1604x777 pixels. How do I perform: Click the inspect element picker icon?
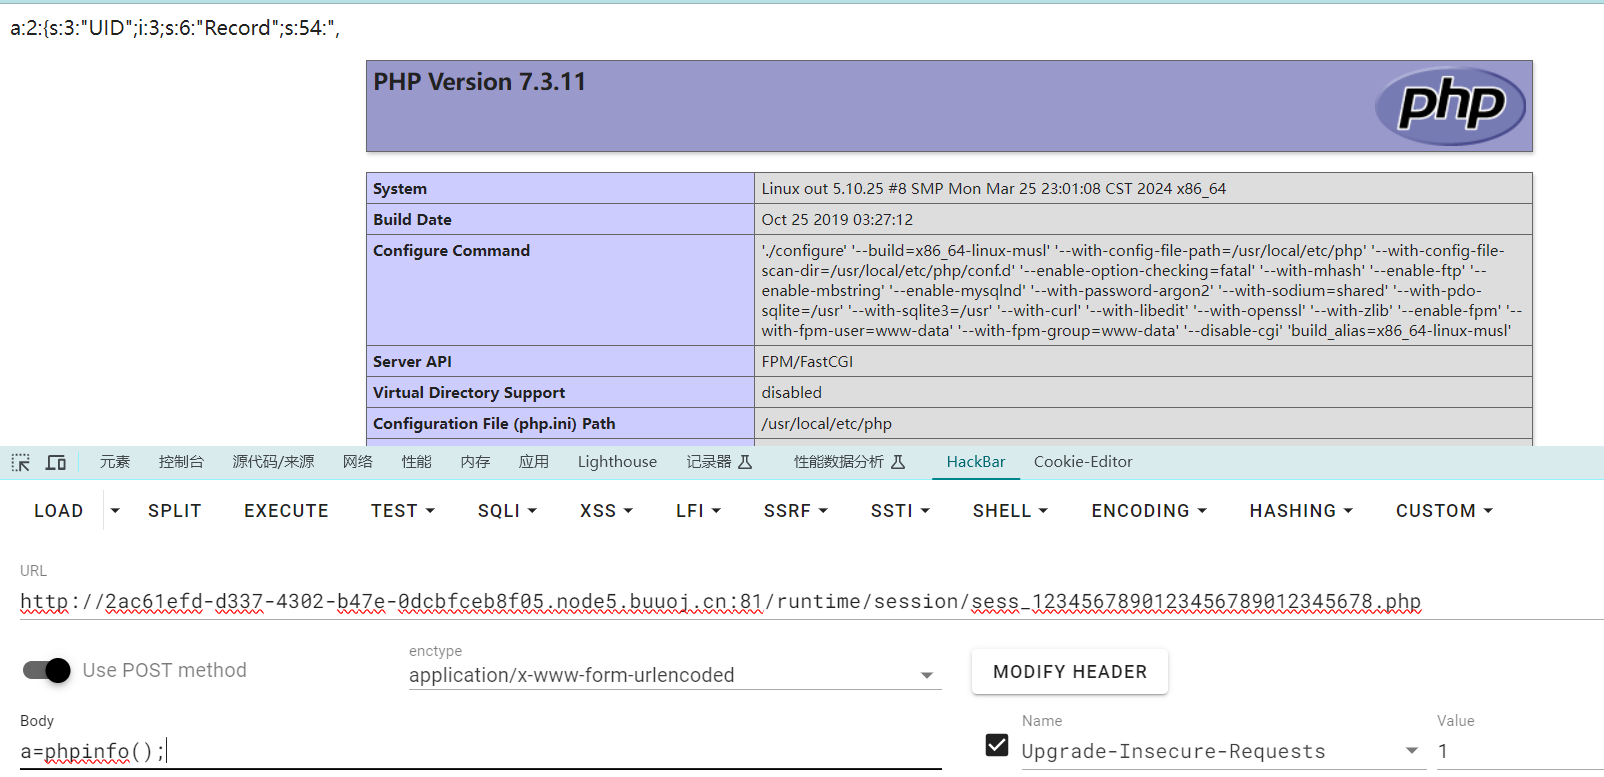point(21,462)
